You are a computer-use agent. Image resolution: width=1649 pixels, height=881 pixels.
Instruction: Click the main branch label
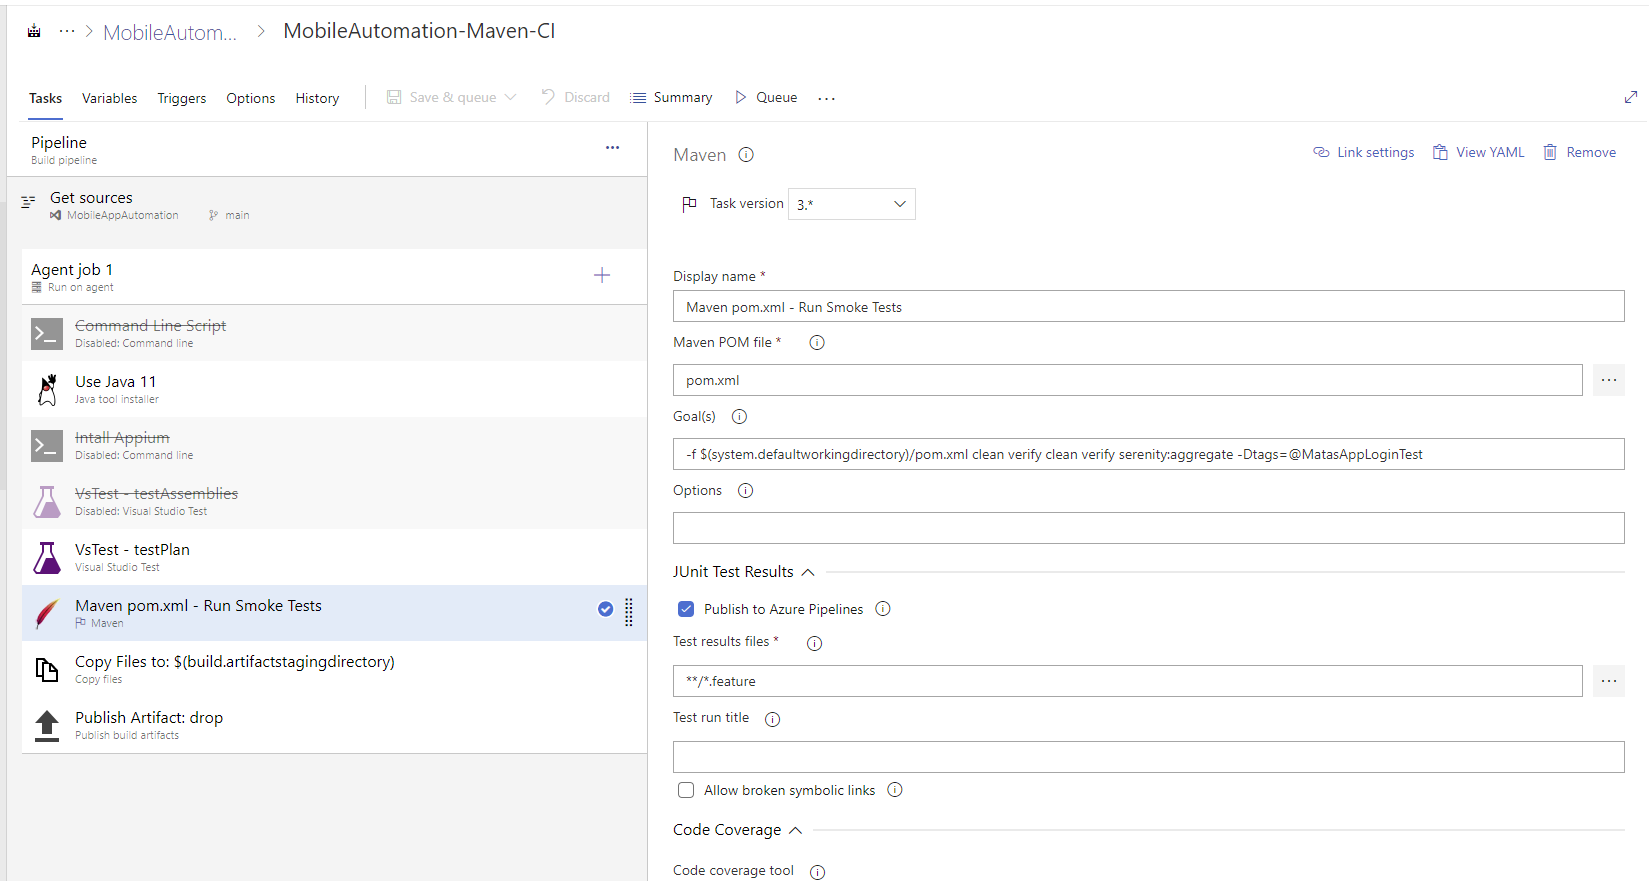237,215
